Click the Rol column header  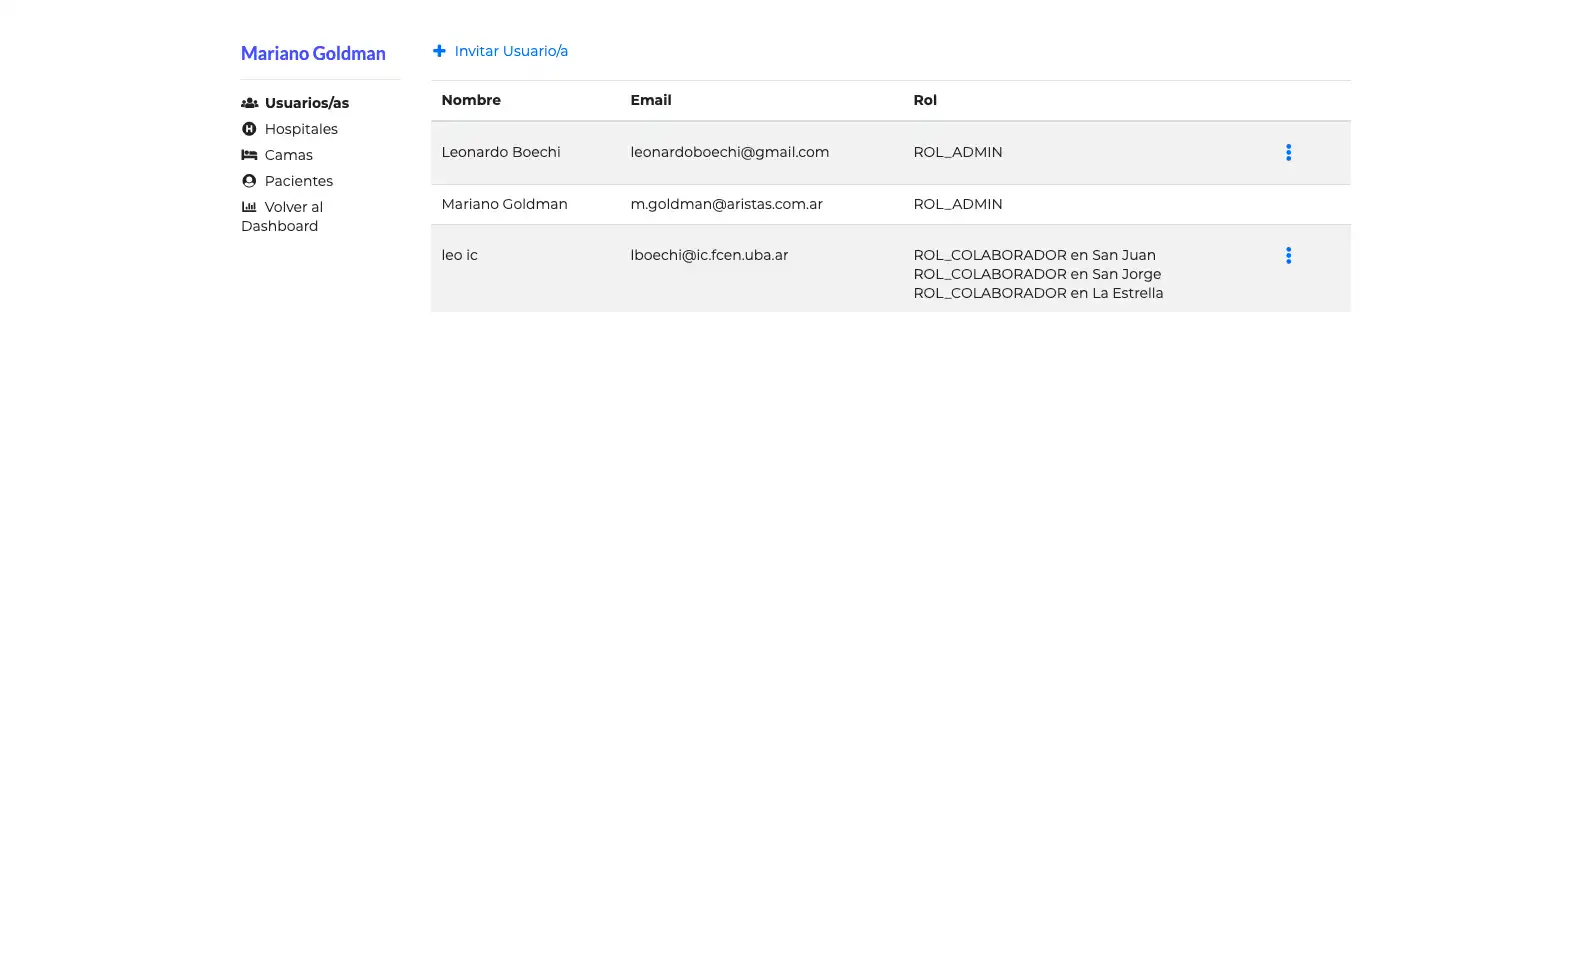[925, 100]
